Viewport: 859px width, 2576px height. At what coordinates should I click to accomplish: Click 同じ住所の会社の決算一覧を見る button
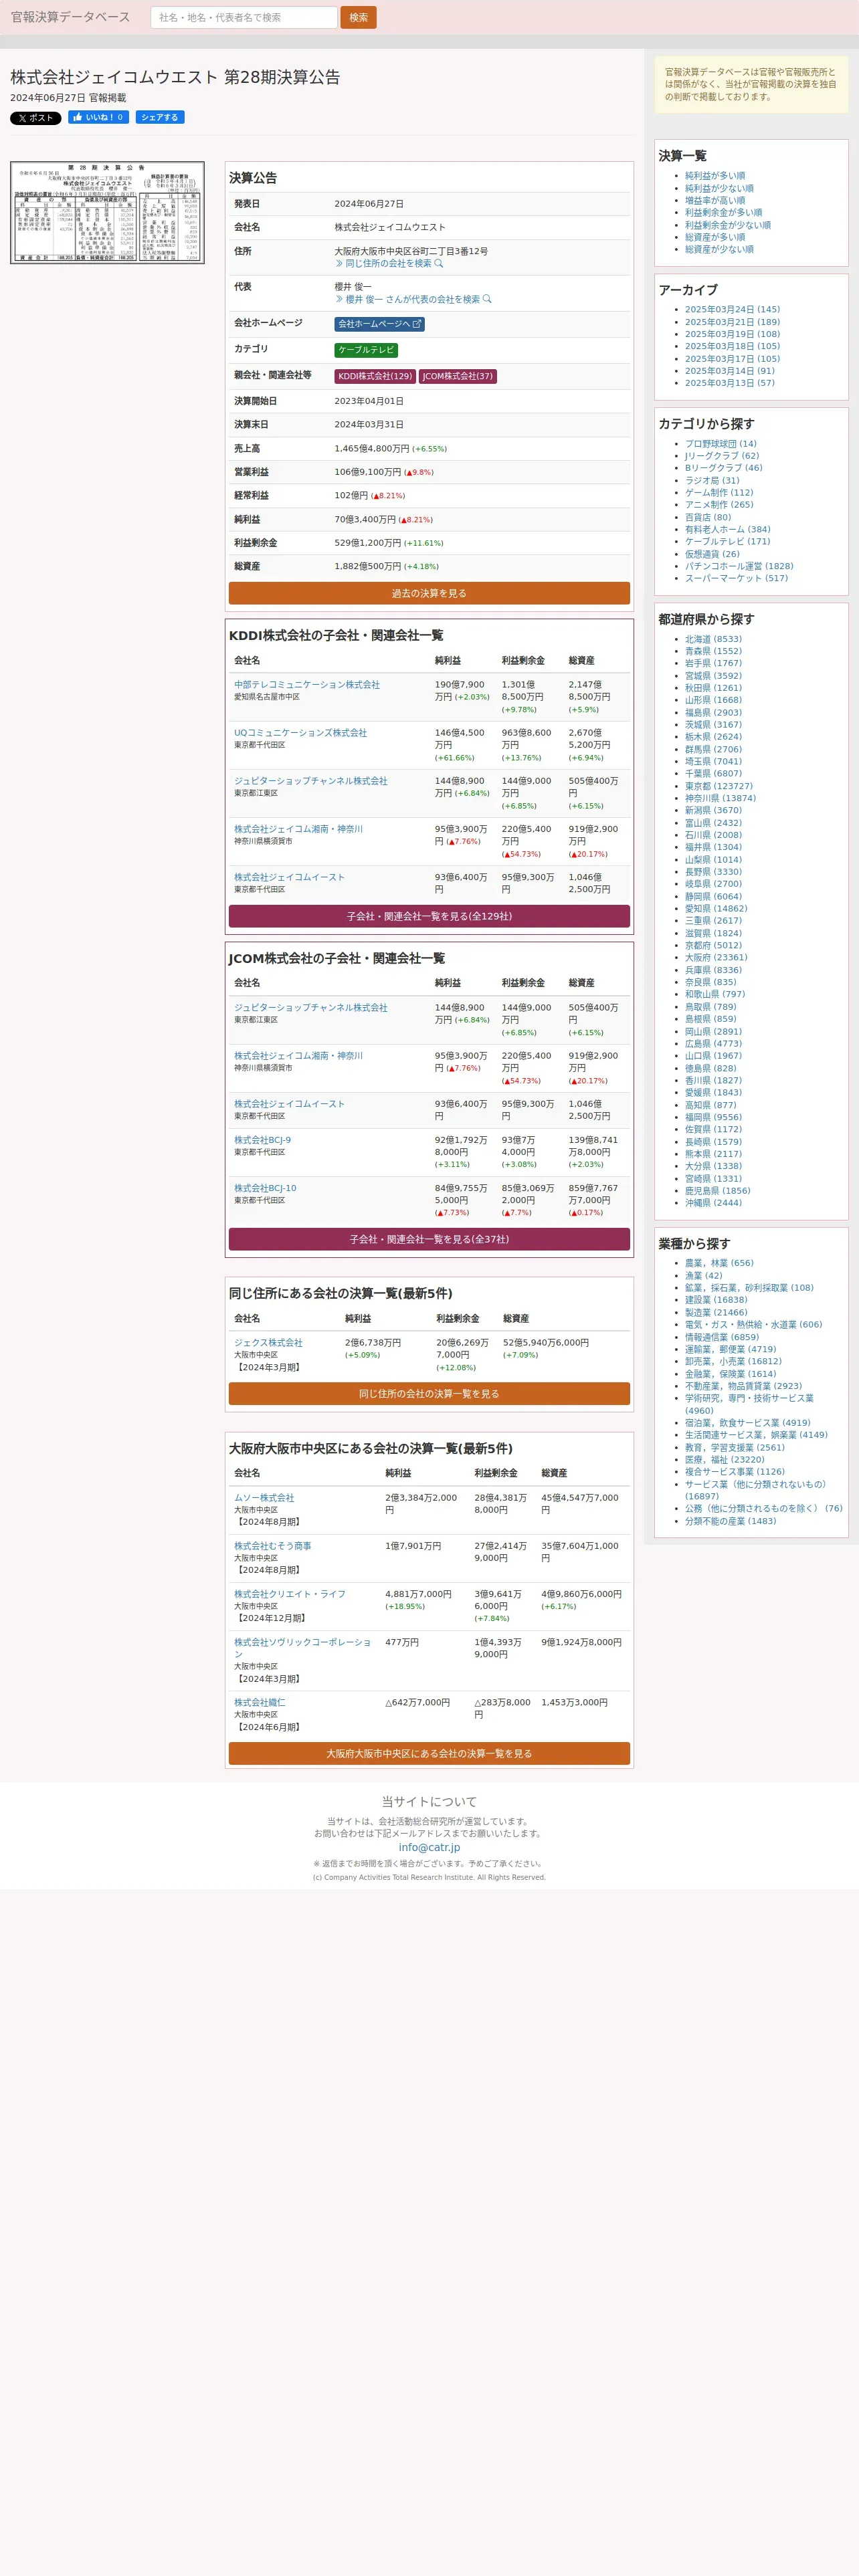tap(429, 1394)
